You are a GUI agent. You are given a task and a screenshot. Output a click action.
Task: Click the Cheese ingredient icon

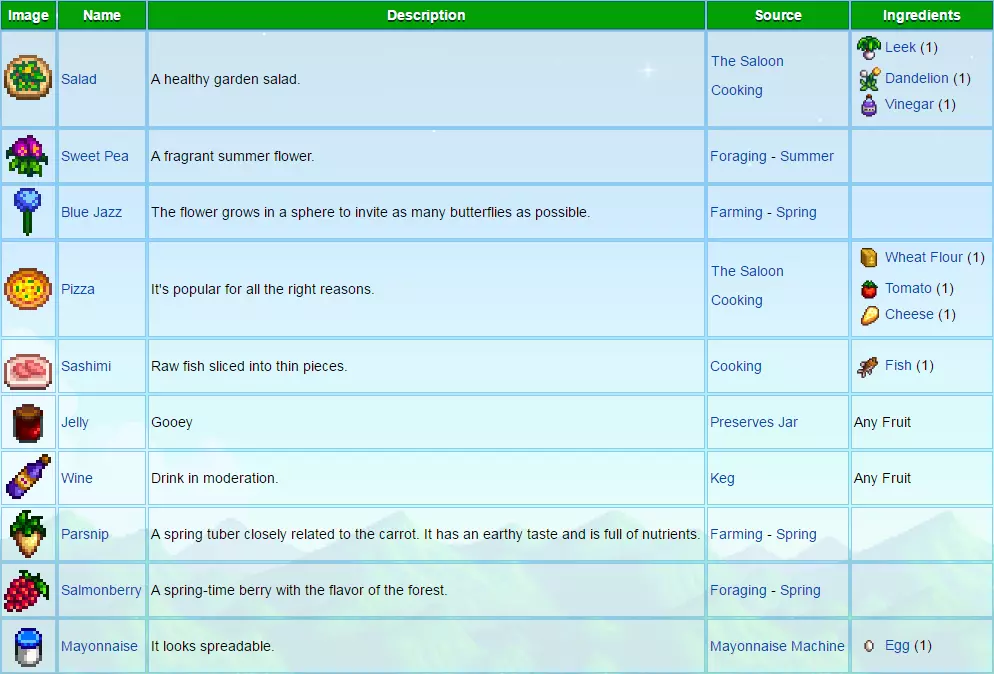[870, 315]
